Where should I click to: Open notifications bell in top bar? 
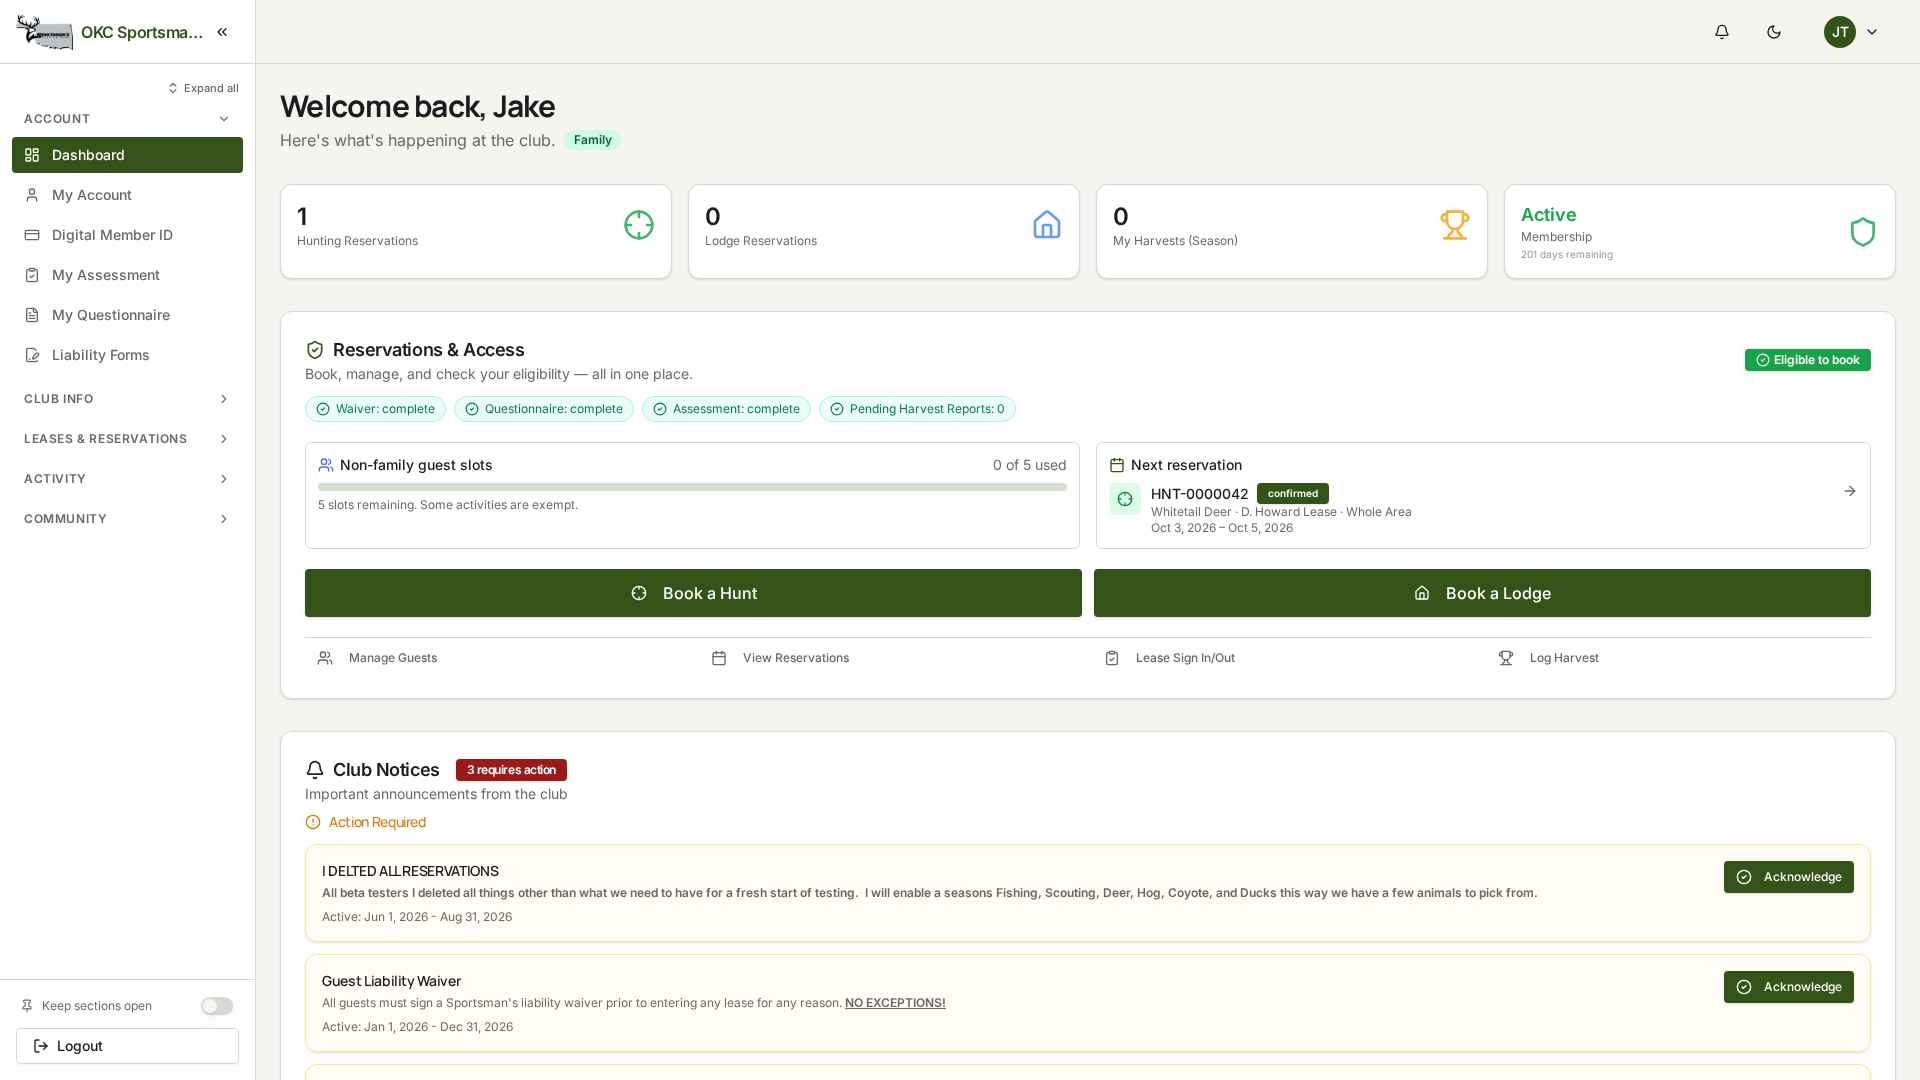coord(1722,32)
